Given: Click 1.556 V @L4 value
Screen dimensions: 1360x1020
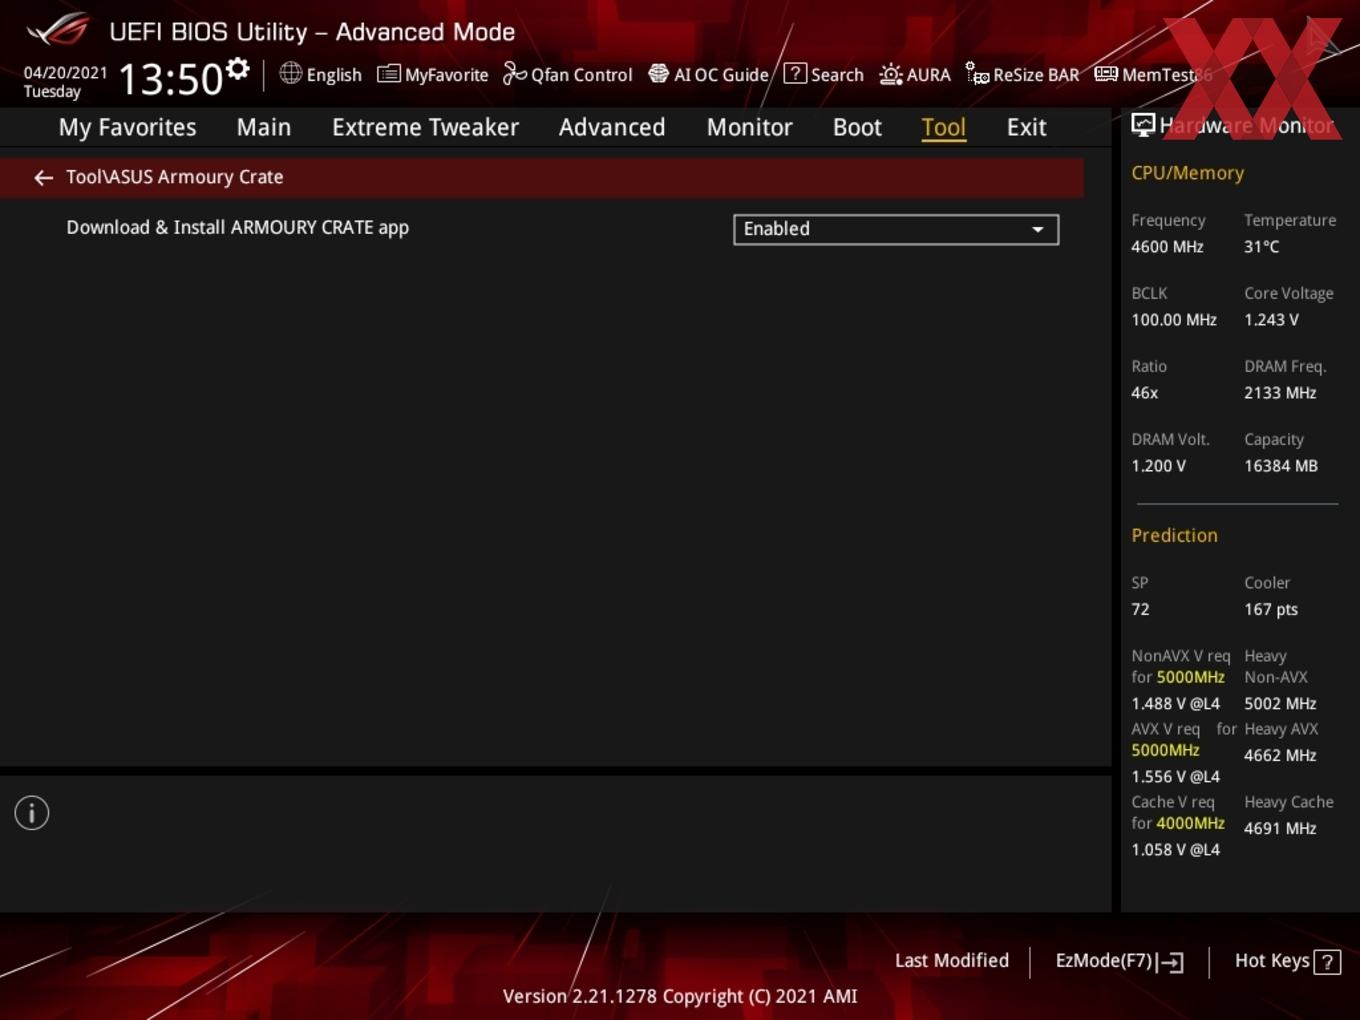Looking at the screenshot, I should 1175,777.
